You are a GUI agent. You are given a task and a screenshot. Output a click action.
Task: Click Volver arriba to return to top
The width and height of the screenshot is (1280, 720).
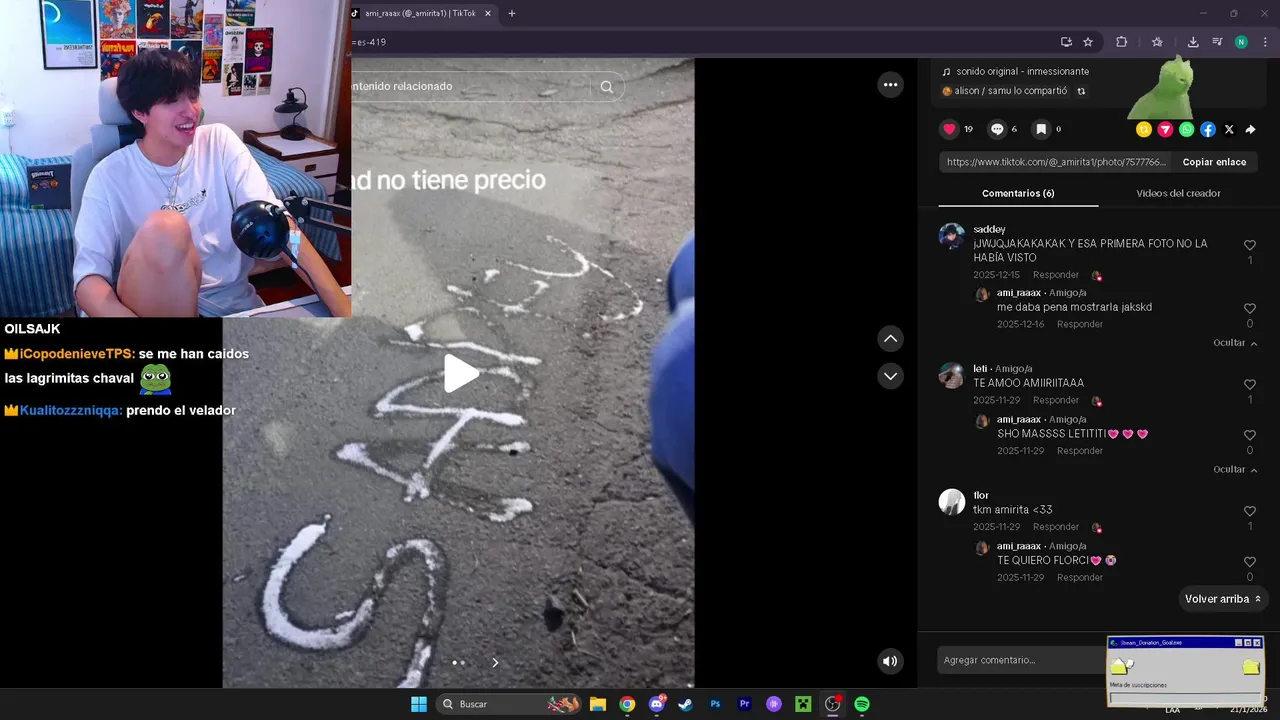[1223, 599]
